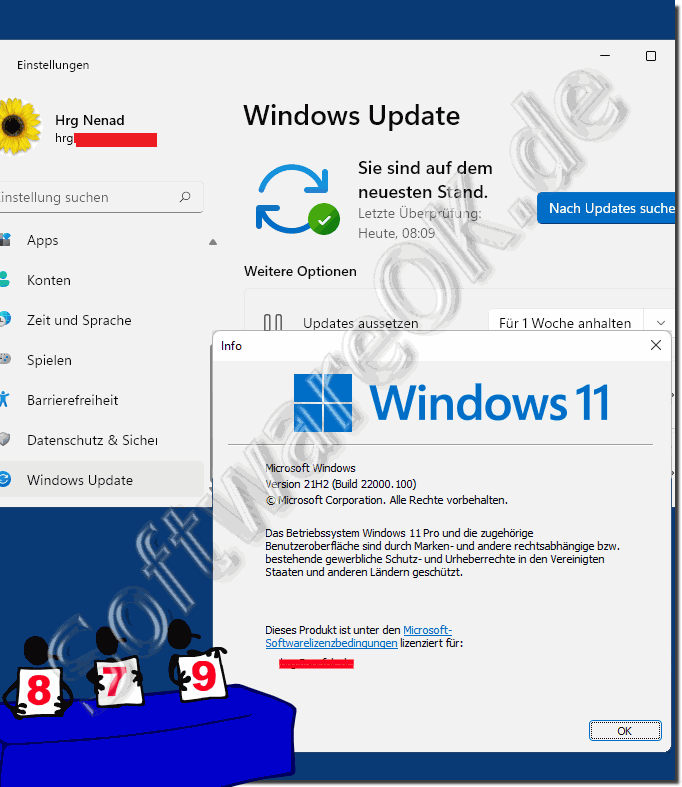Image resolution: width=682 pixels, height=787 pixels.
Task: Click the Windows 11 logo in Info dialog
Action: pyautogui.click(x=451, y=403)
